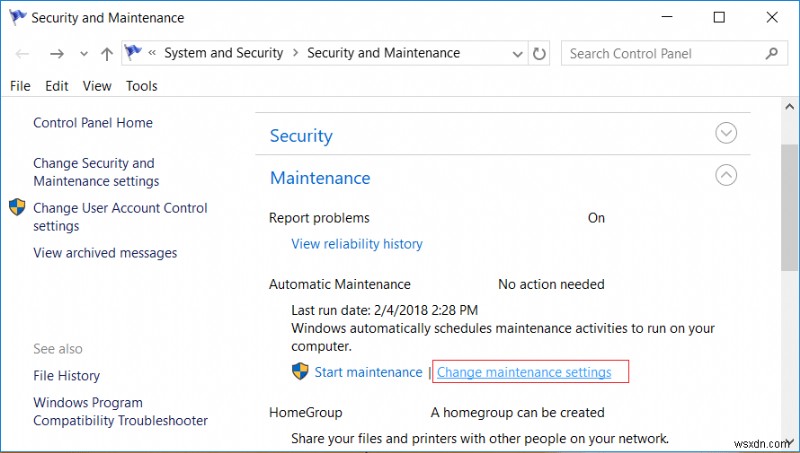Open the recent locations dropdown arrow

(84, 55)
